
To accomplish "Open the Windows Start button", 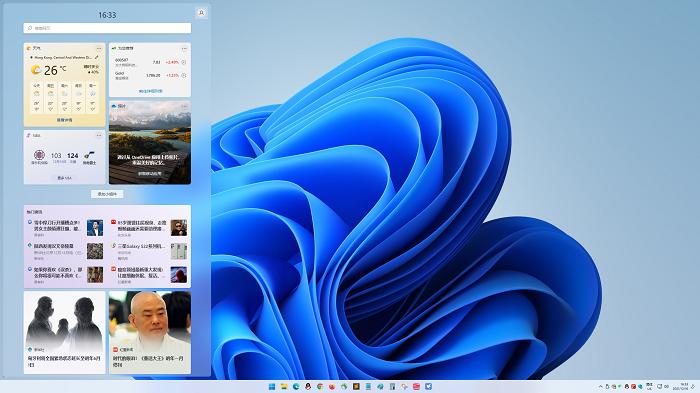I will click(x=272, y=386).
